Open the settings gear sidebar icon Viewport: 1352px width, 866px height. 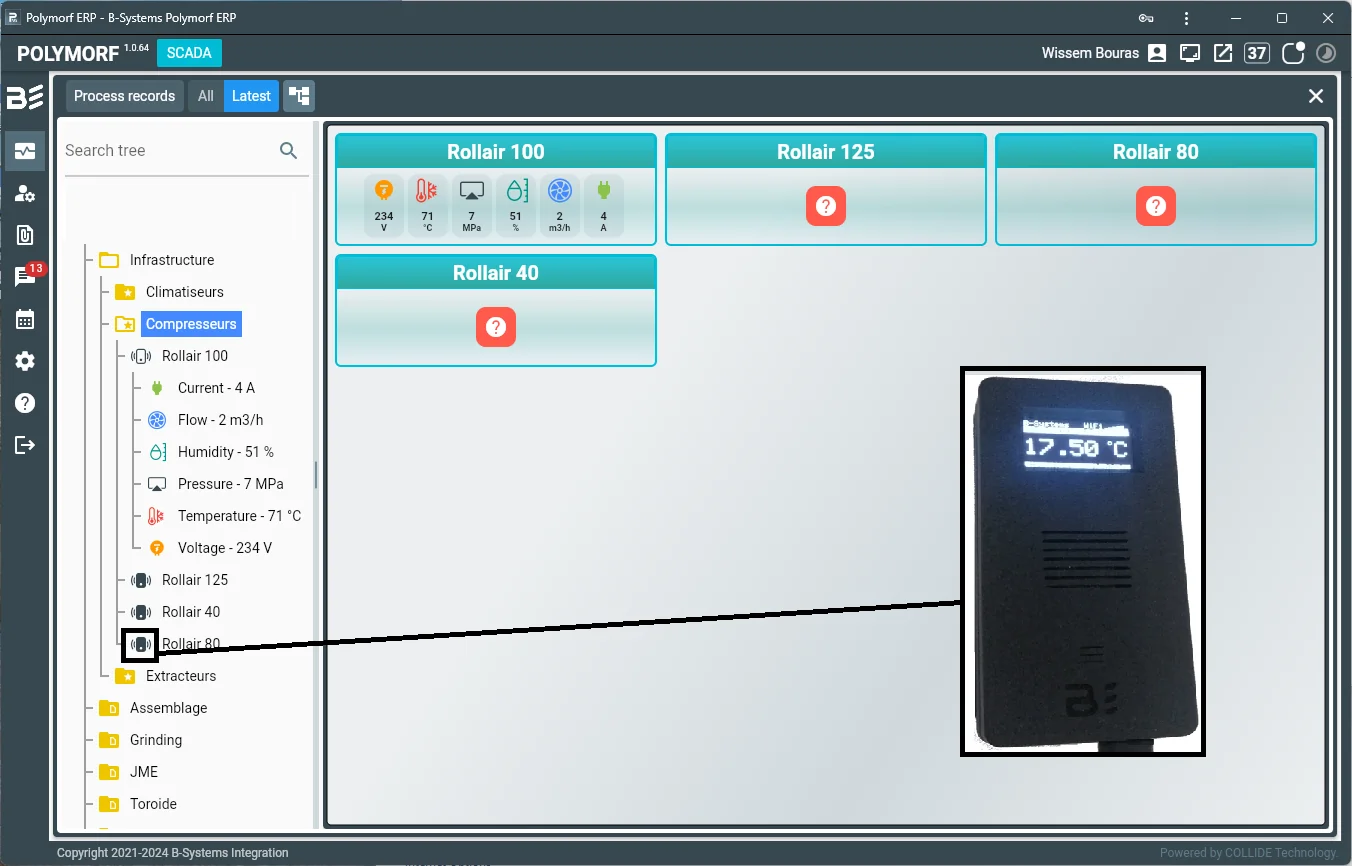pyautogui.click(x=24, y=362)
